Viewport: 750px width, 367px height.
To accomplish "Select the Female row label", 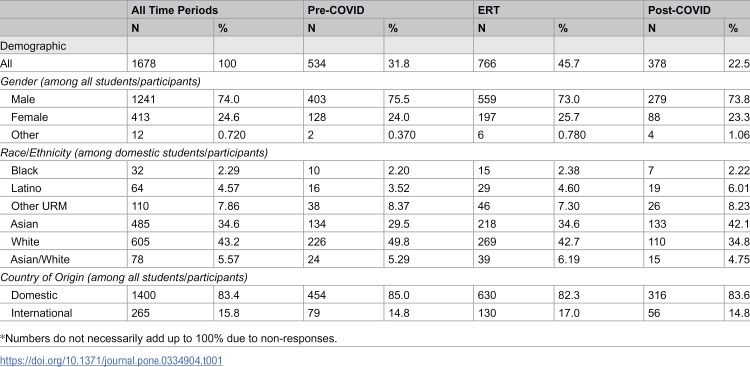I will pos(29,117).
